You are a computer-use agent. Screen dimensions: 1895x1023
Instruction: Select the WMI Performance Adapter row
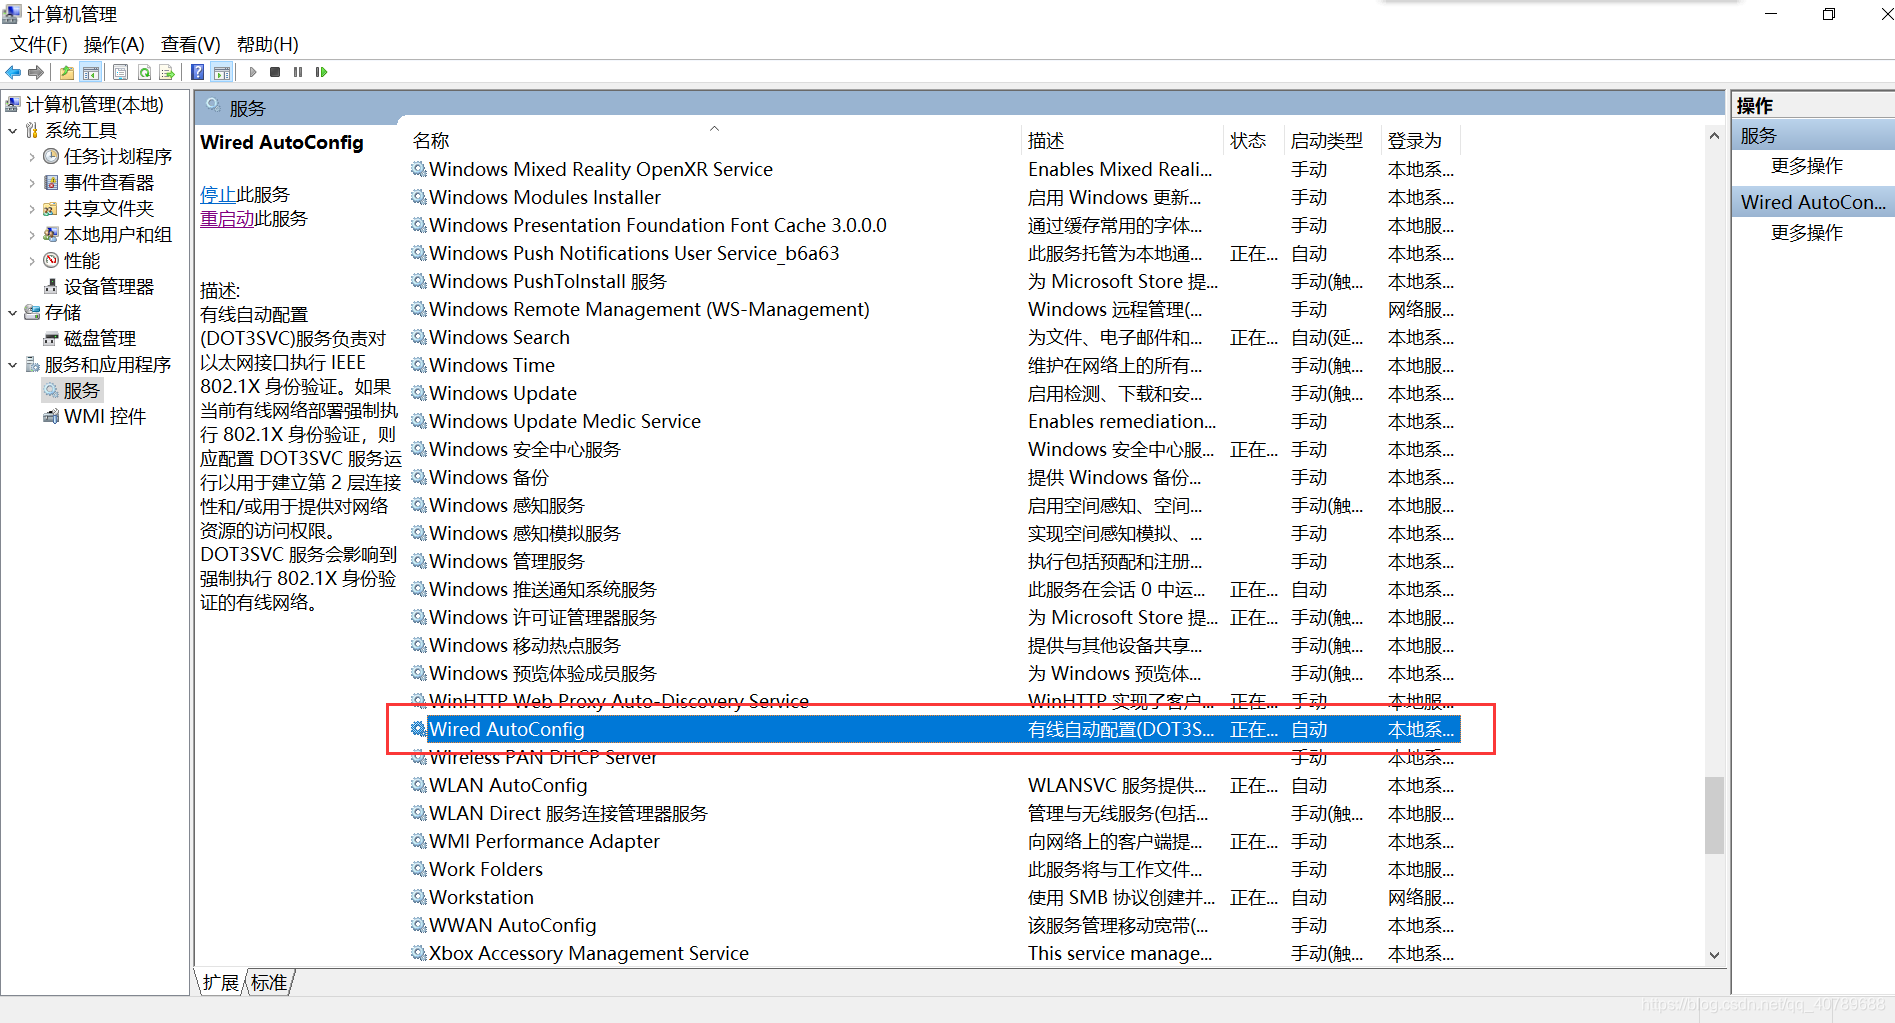(x=935, y=841)
